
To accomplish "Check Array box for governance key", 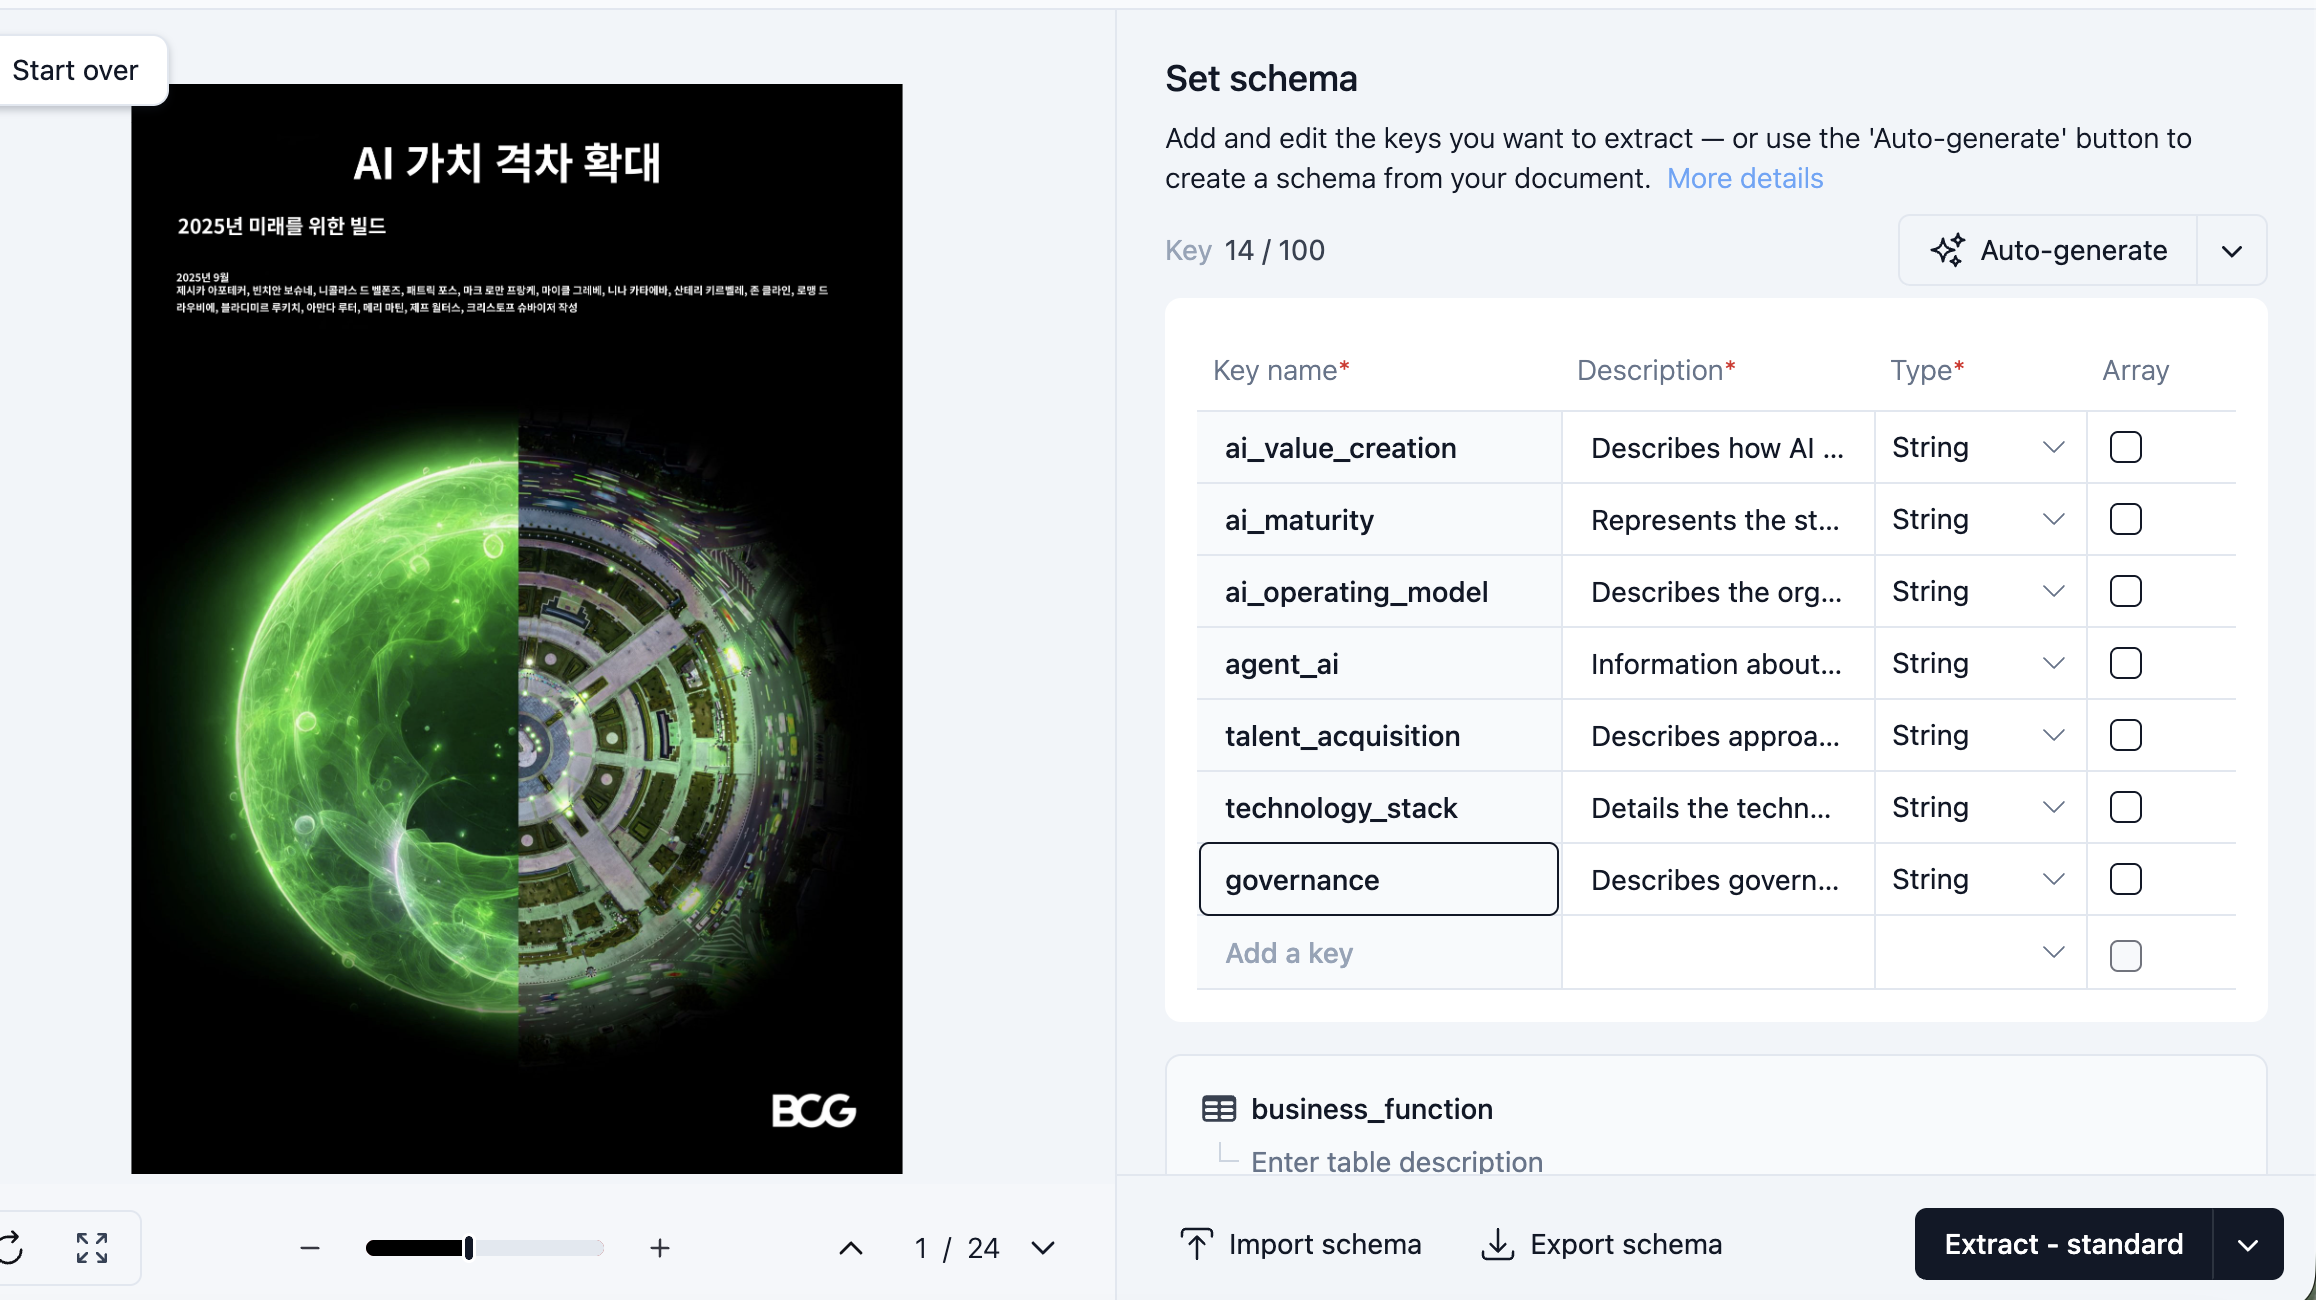I will pyautogui.click(x=2125, y=879).
